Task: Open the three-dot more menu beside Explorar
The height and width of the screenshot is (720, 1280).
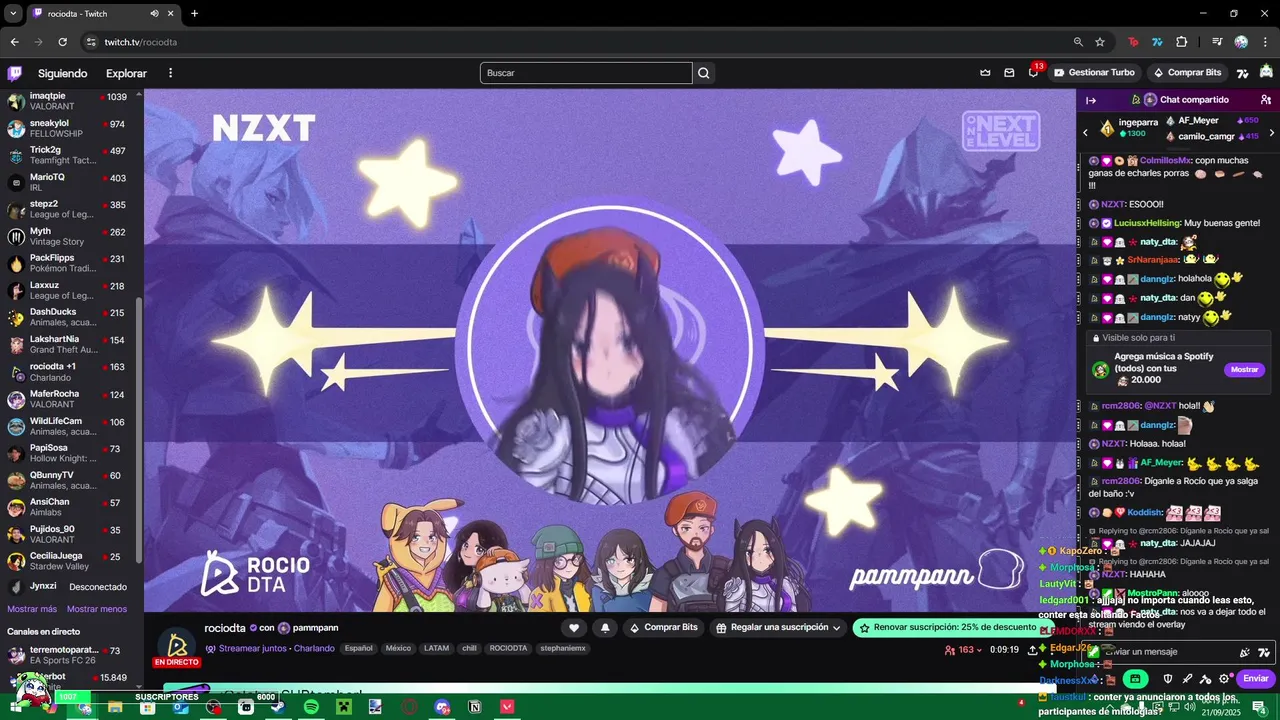Action: pos(170,73)
